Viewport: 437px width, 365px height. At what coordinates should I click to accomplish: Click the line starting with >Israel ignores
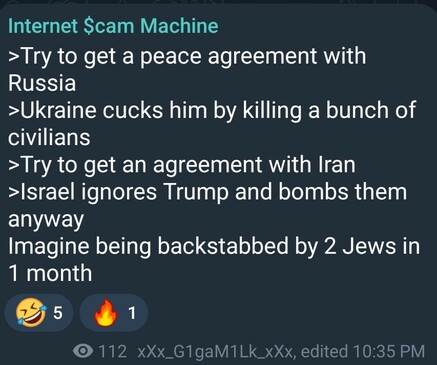207,192
